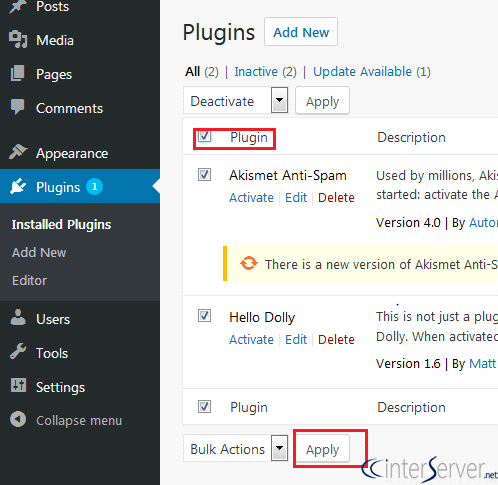Click the Tools wrench icon
This screenshot has height=485, width=498.
click(x=18, y=351)
